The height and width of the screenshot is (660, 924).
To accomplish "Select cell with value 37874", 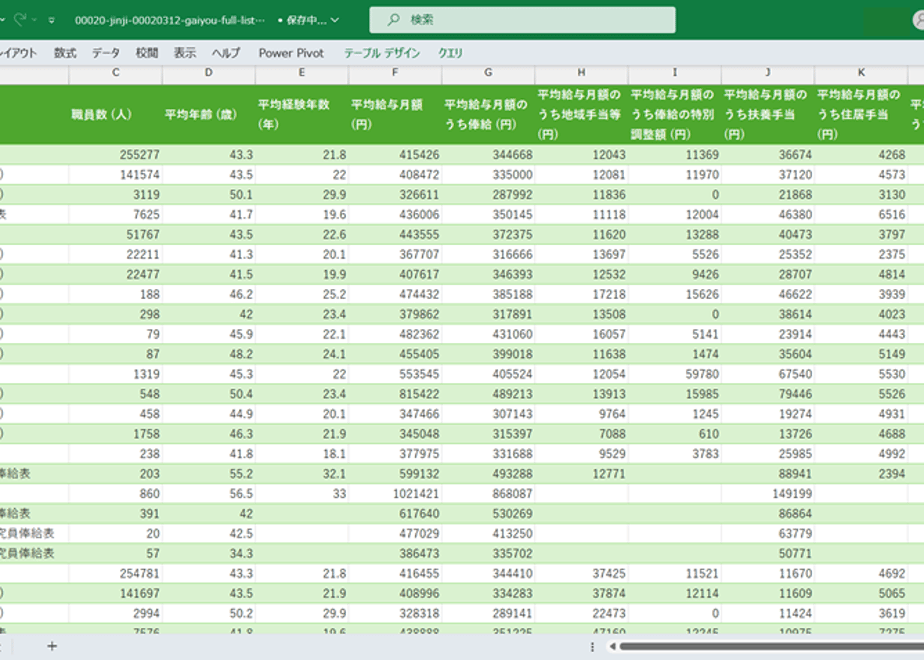I will click(x=581, y=593).
